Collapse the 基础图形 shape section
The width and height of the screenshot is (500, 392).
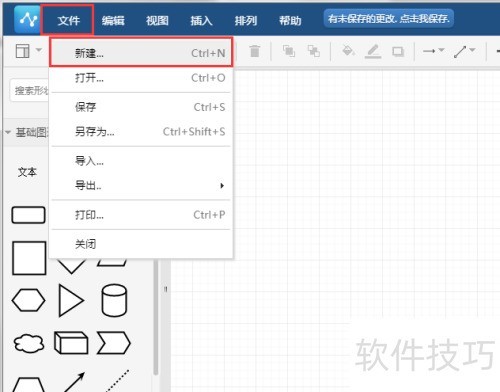click(x=8, y=132)
